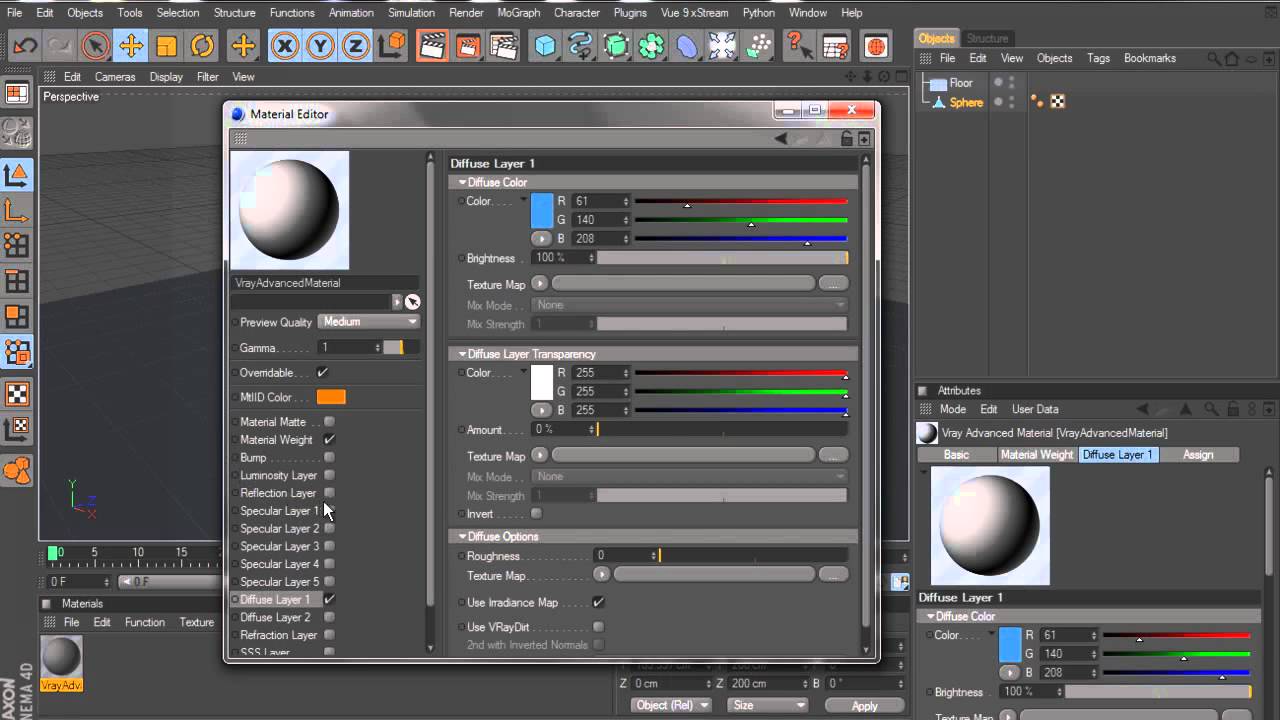Open the Render menu
Viewport: 1280px width, 720px height.
tap(467, 13)
